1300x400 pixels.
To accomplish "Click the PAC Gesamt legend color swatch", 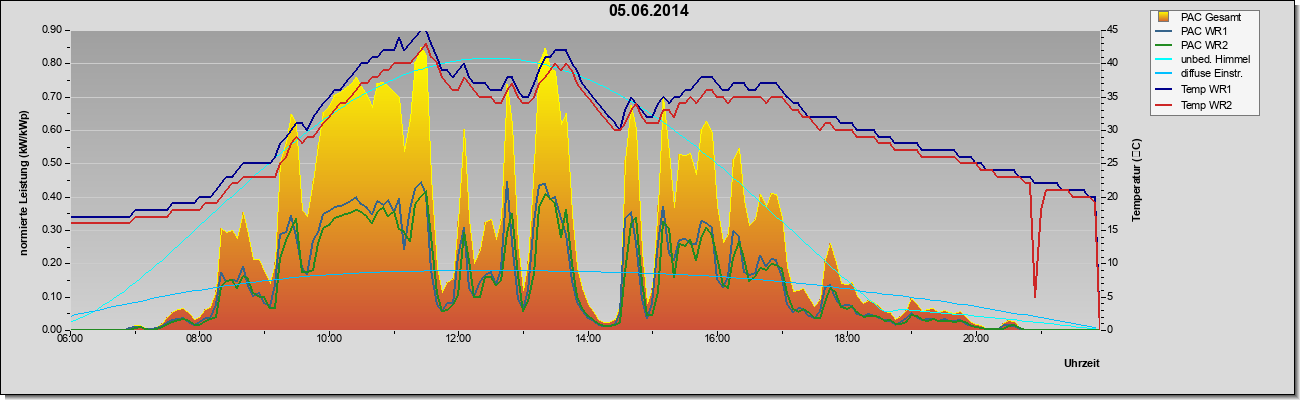I will tap(1166, 17).
